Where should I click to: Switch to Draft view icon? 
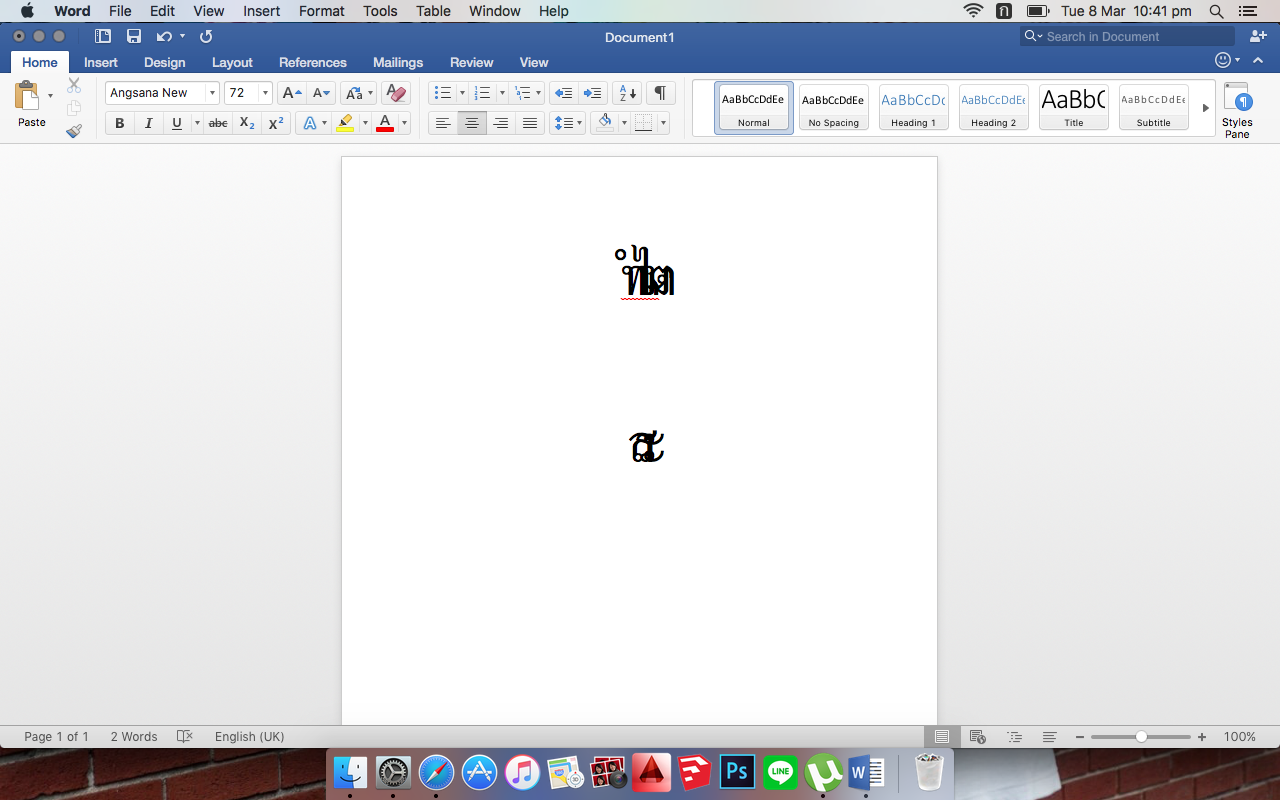[x=1050, y=737]
